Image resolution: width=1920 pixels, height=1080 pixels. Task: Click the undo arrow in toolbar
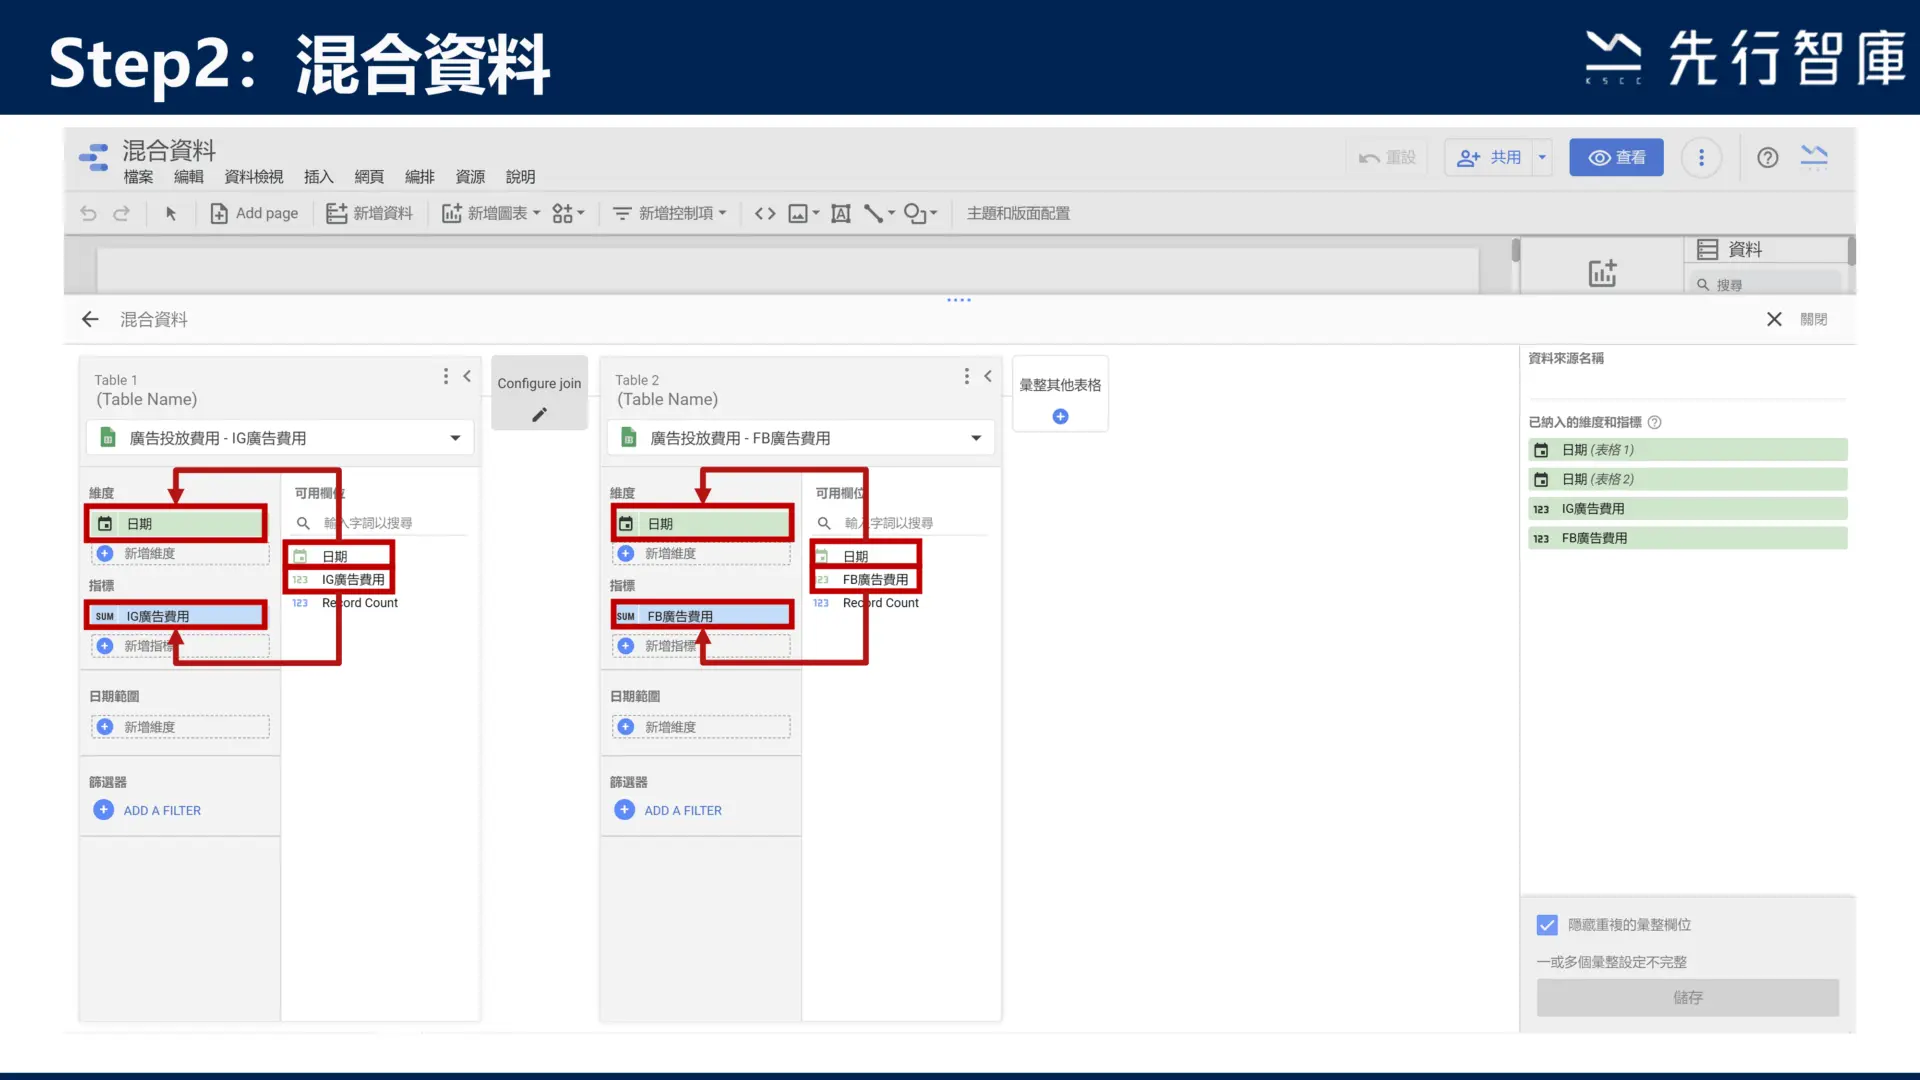point(88,213)
